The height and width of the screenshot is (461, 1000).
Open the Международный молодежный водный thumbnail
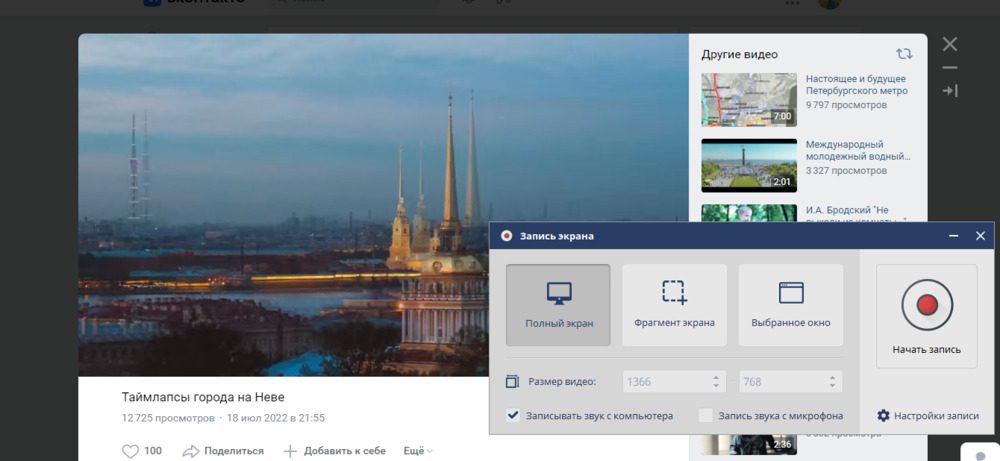(x=749, y=165)
